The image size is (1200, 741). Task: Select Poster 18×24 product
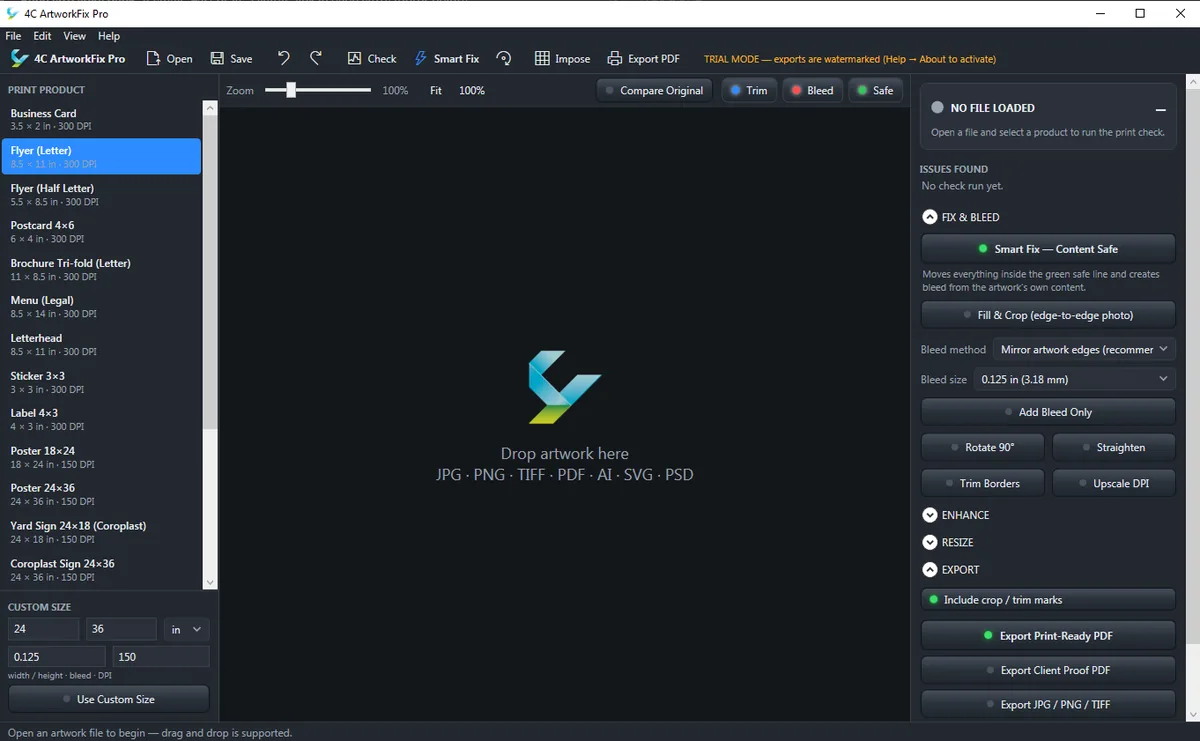tap(101, 457)
